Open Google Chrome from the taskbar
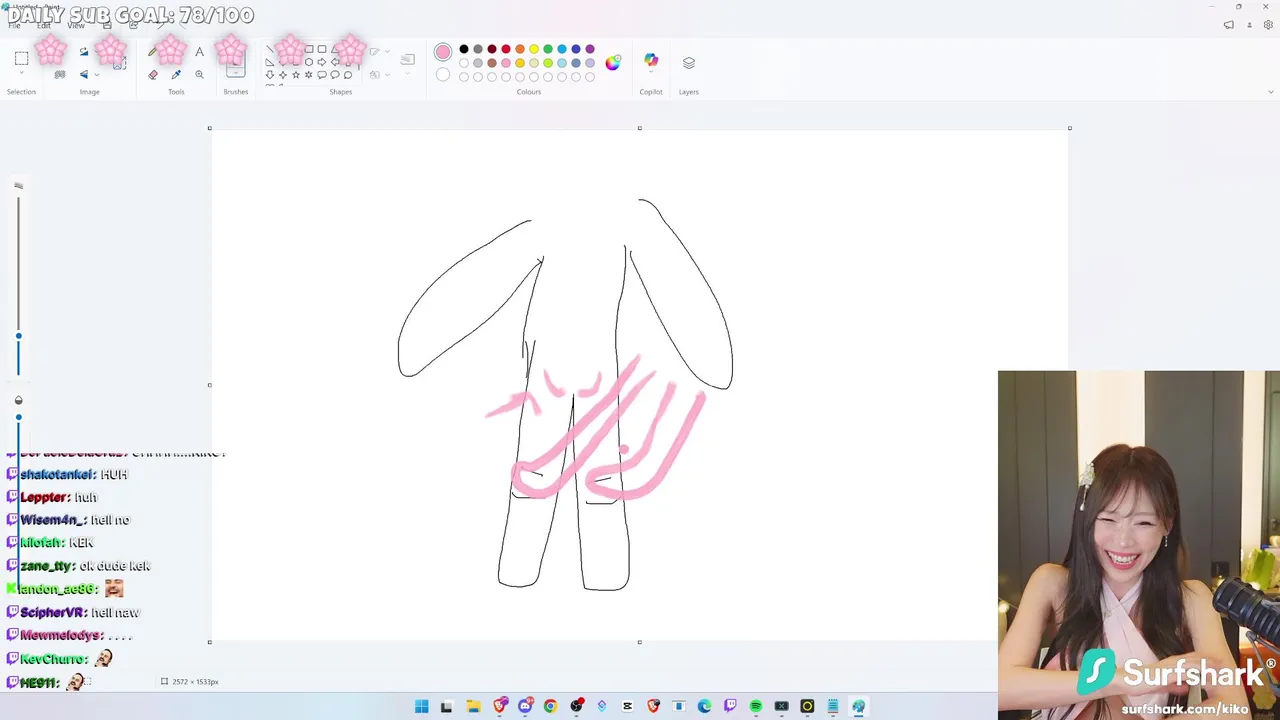The width and height of the screenshot is (1280, 720). click(x=550, y=706)
